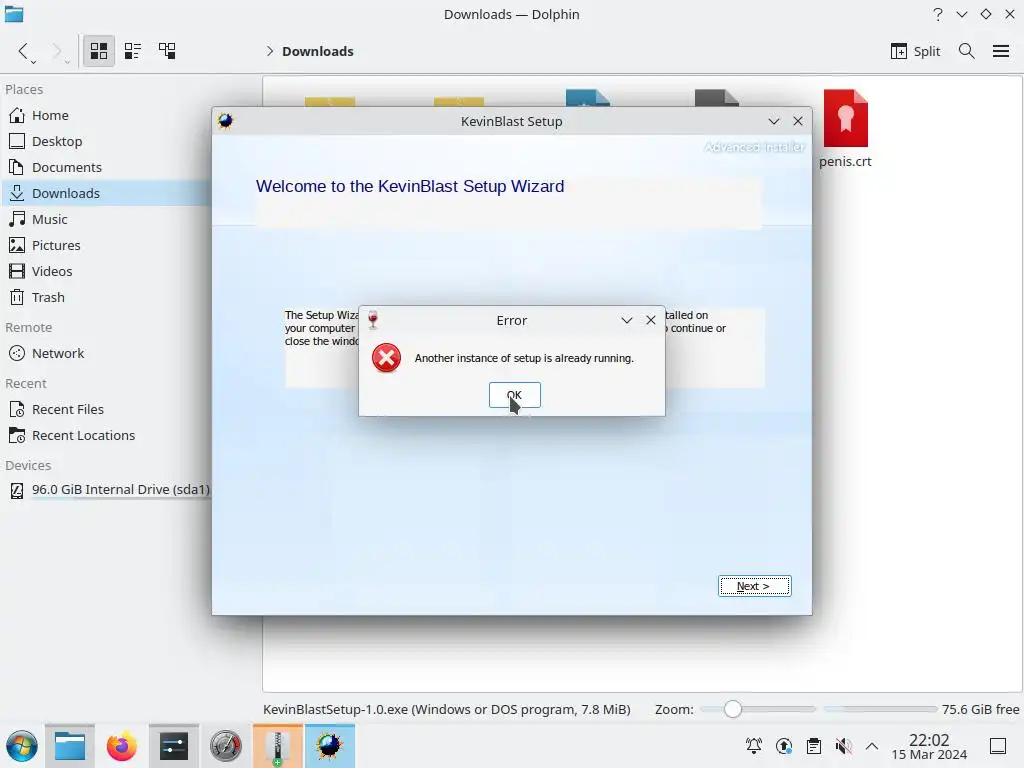Open Recent Locations in sidebar
The width and height of the screenshot is (1024, 768).
(104, 436)
